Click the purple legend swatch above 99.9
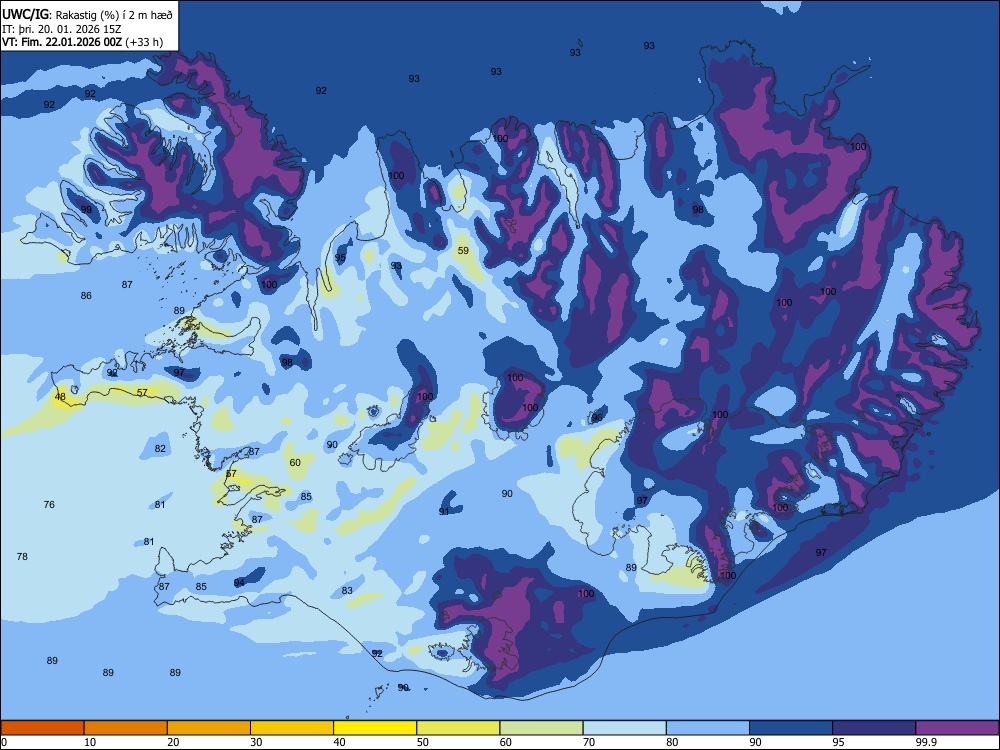The height and width of the screenshot is (750, 1000). click(957, 728)
